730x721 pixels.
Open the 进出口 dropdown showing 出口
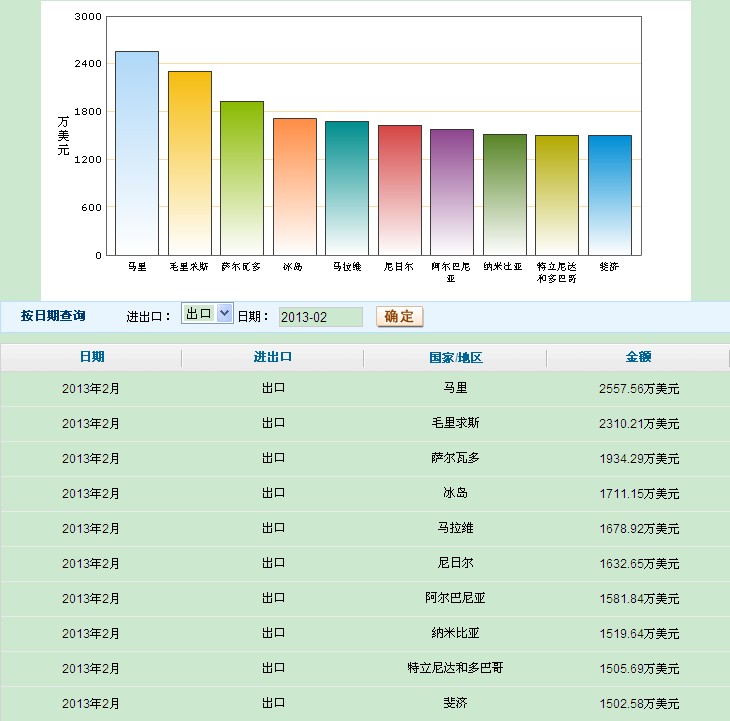pyautogui.click(x=207, y=313)
